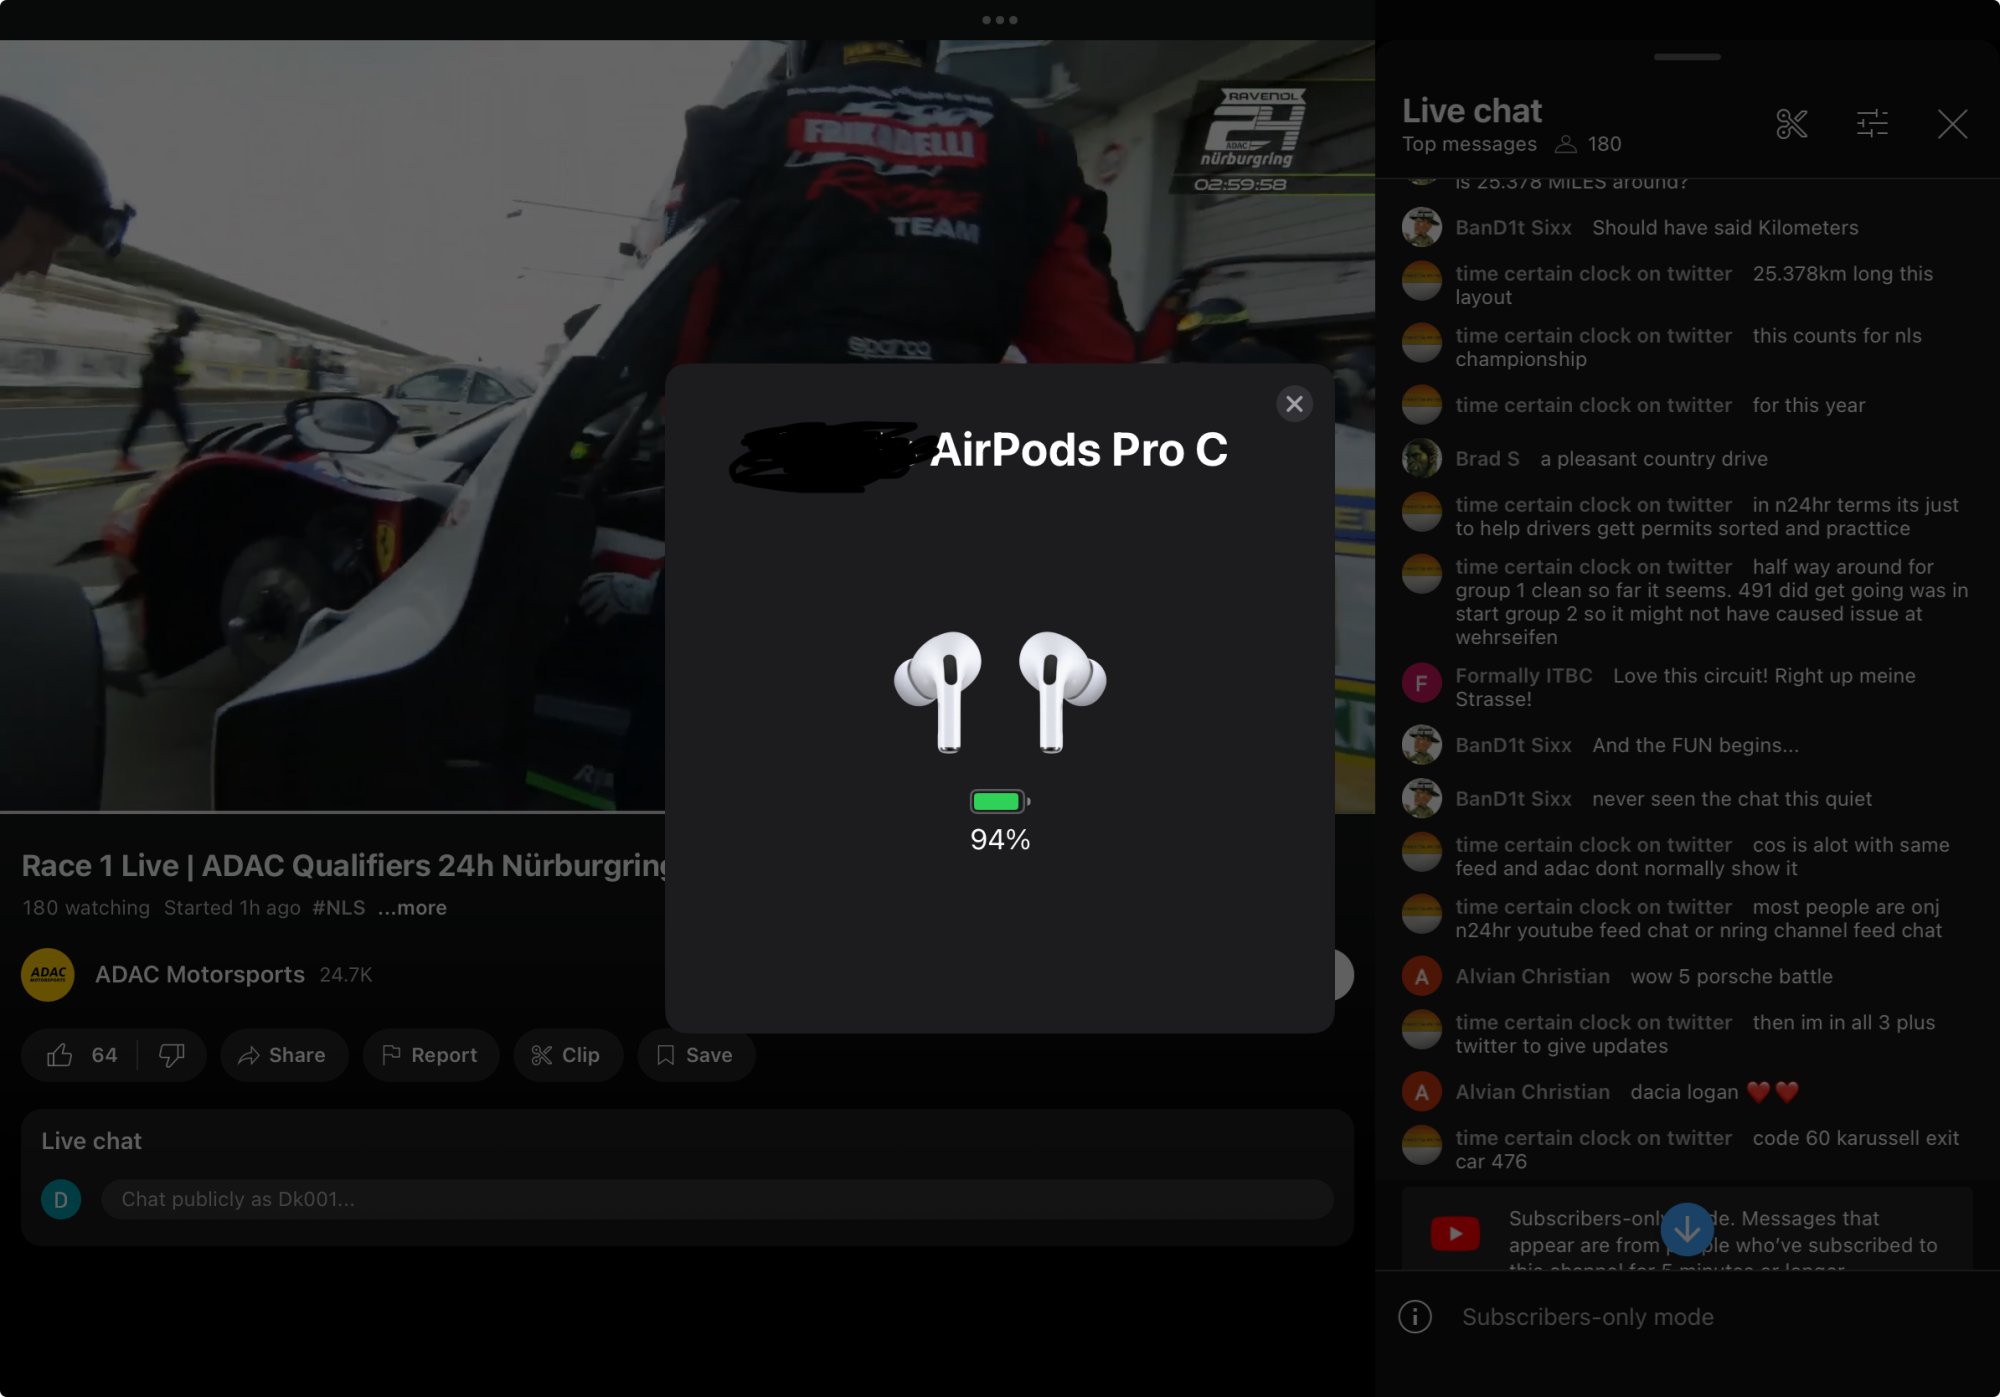Tap the AirPods Pro earbuds image

1000,692
